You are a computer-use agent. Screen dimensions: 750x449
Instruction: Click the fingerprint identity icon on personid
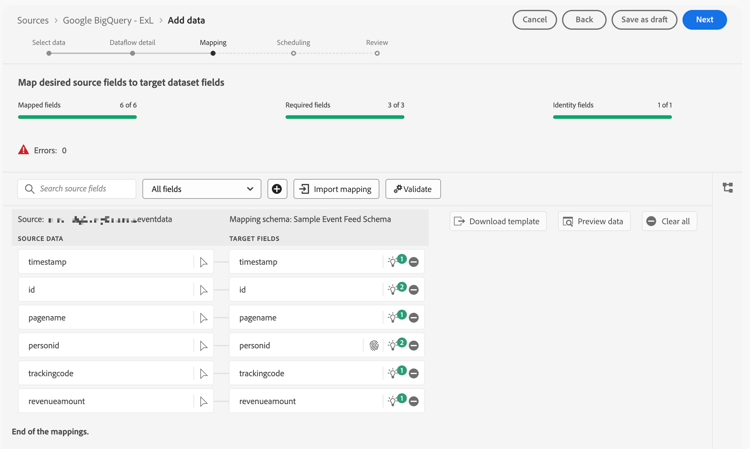tap(374, 346)
